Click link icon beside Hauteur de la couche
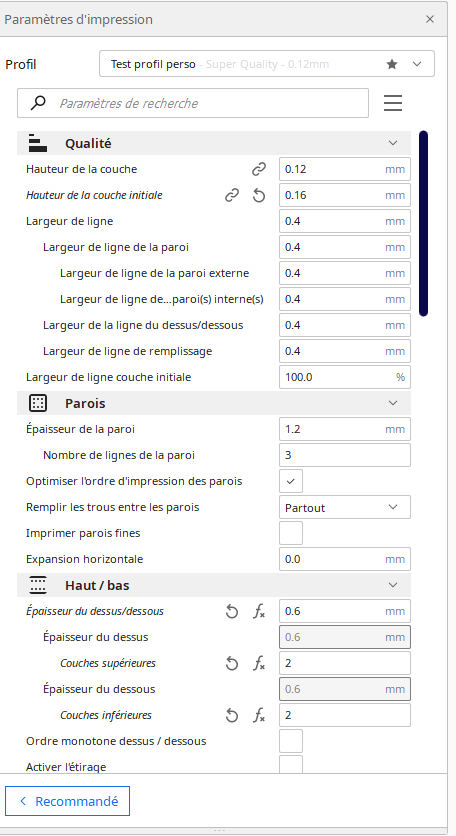 point(259,170)
